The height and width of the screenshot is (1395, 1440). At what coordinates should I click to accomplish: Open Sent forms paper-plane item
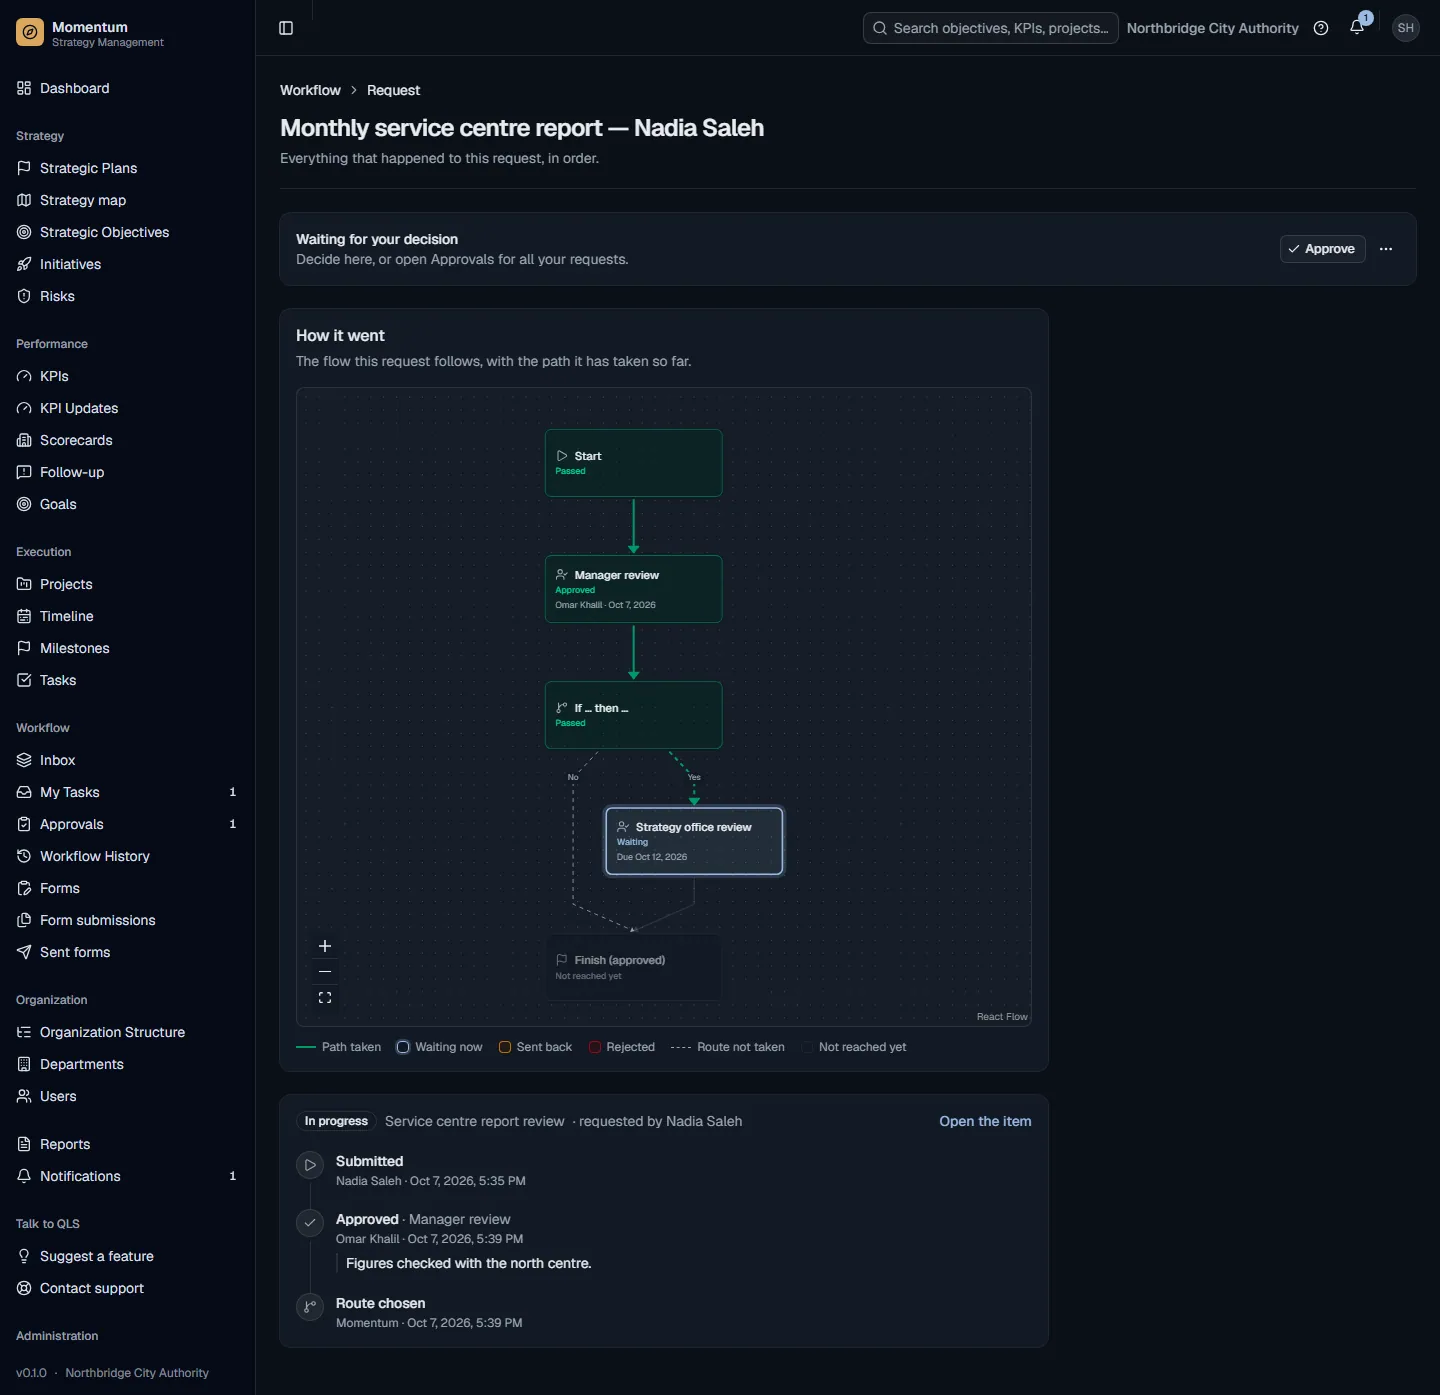coord(127,952)
